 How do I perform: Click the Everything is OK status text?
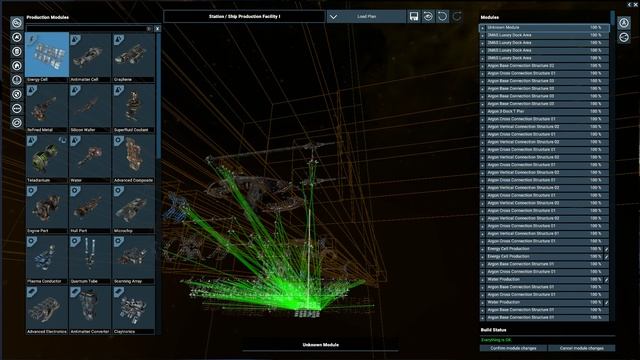[496, 340]
